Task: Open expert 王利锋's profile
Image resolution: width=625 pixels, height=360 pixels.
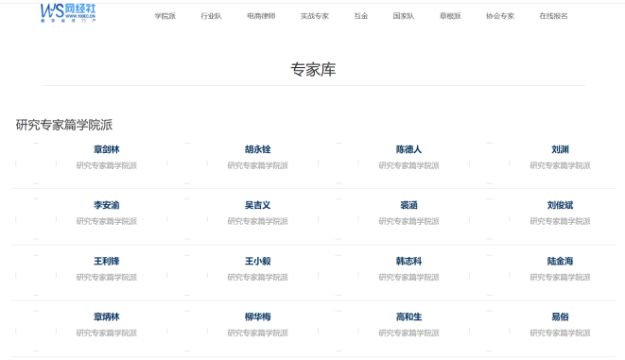Action: (x=106, y=261)
